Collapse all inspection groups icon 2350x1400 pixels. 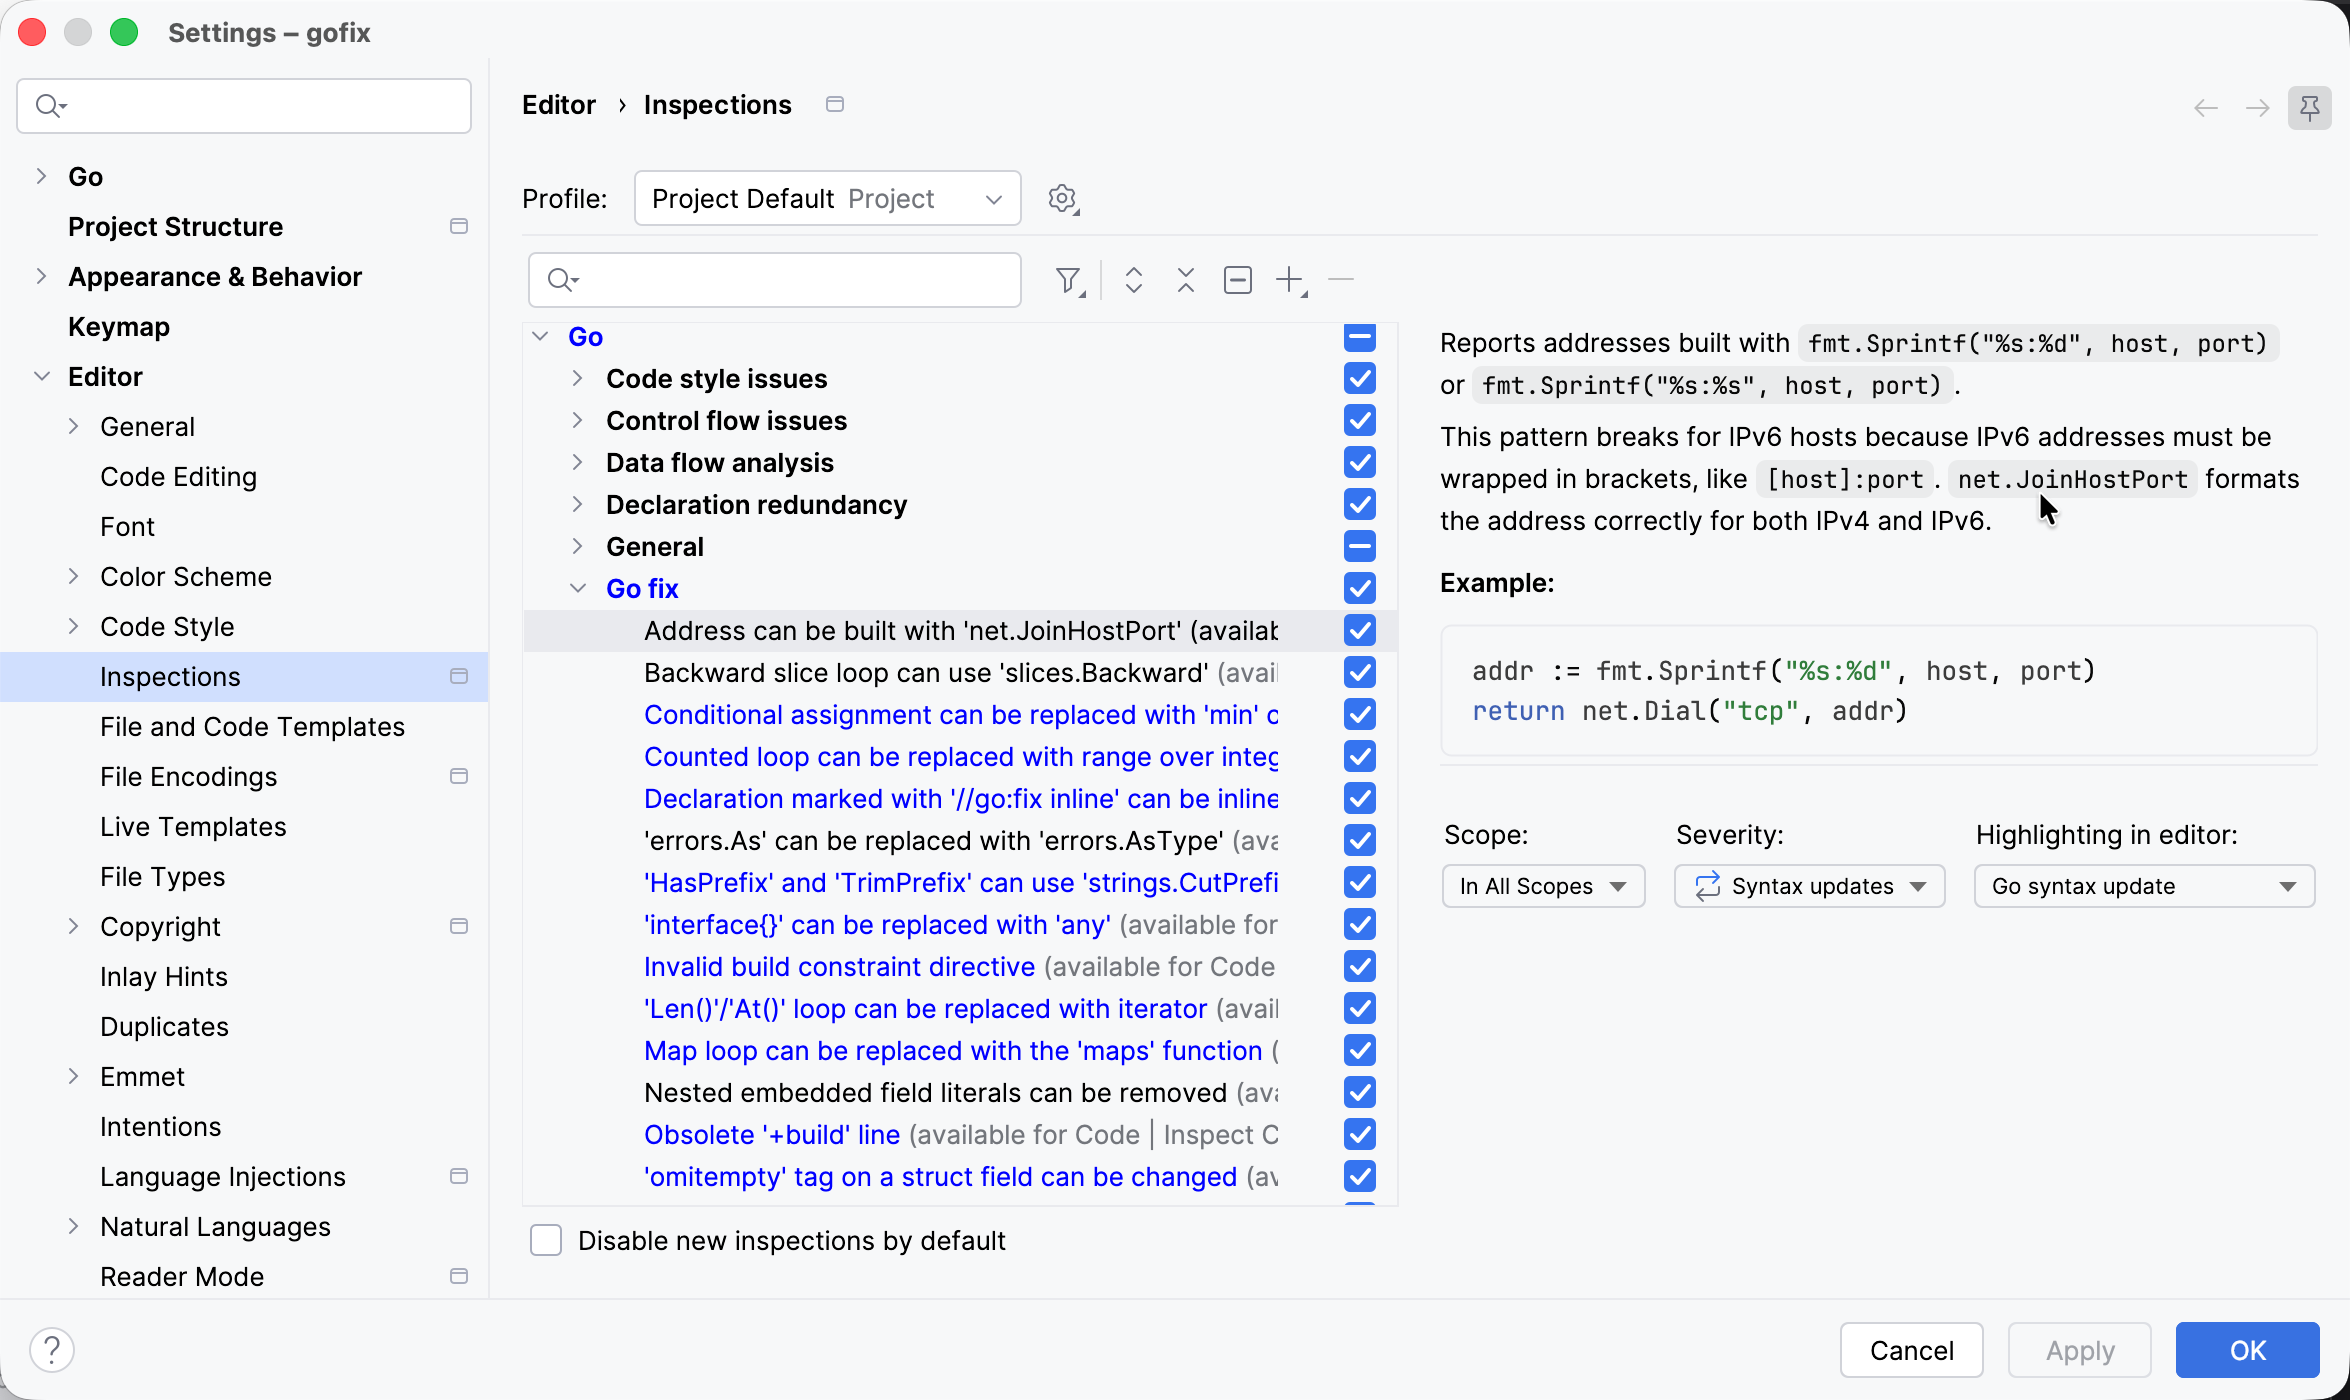(1186, 280)
